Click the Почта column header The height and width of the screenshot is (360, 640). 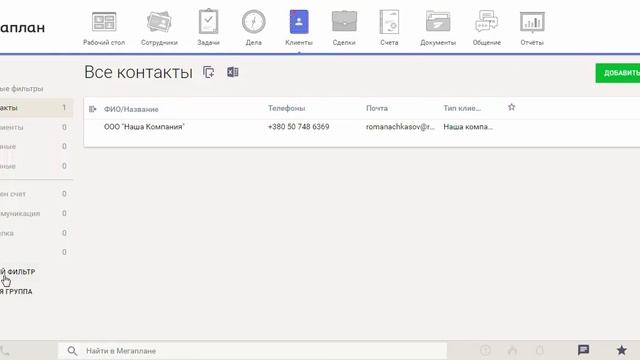[377, 108]
